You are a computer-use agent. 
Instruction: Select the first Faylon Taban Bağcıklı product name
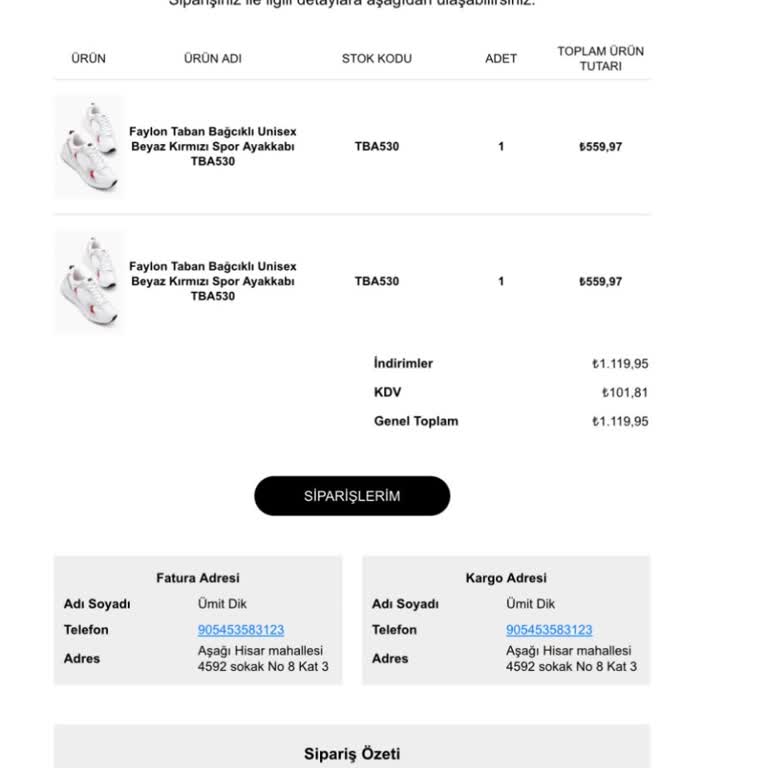[213, 146]
